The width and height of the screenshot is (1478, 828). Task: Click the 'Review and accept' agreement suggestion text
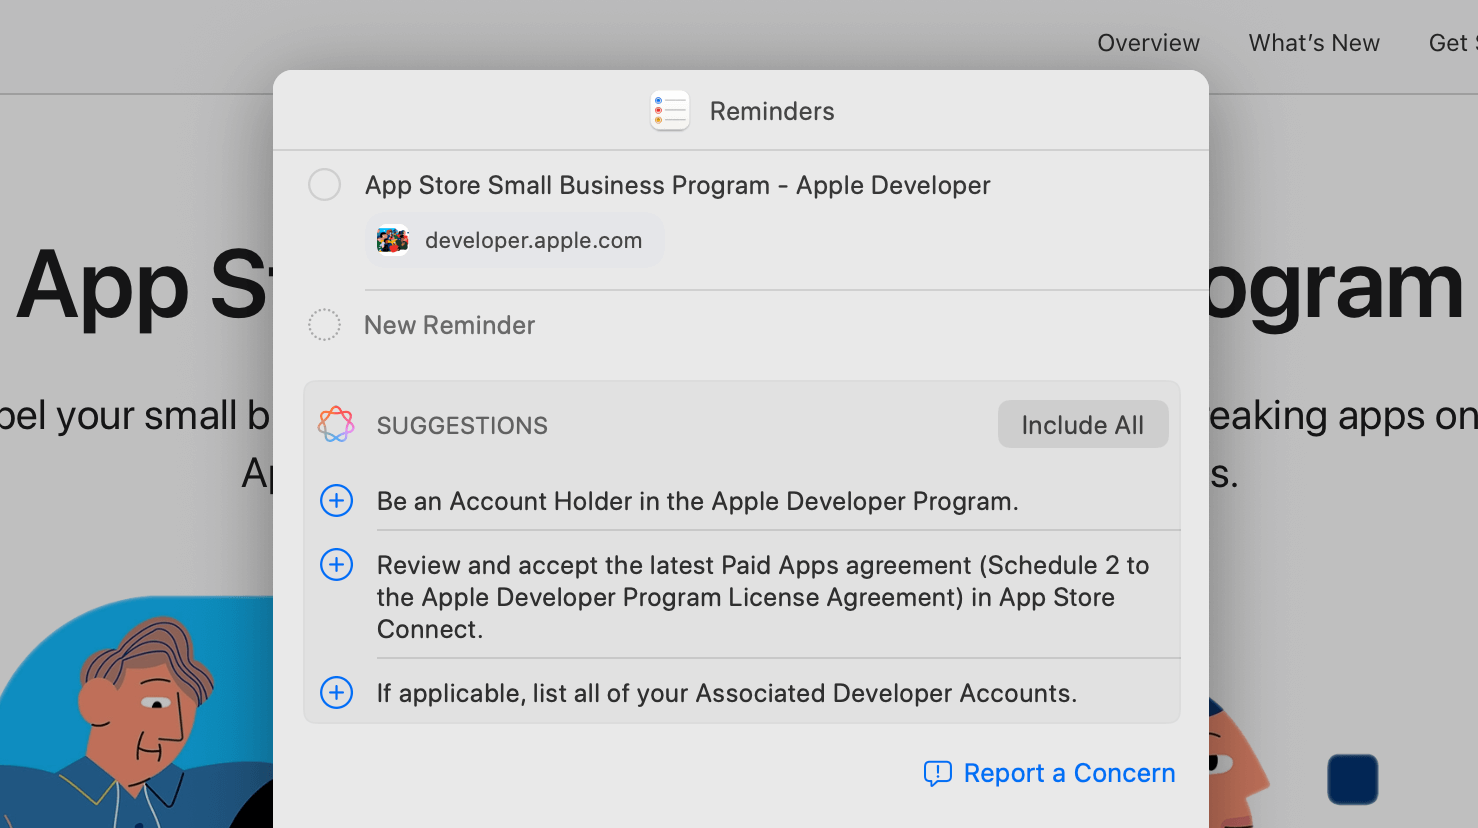[762, 597]
